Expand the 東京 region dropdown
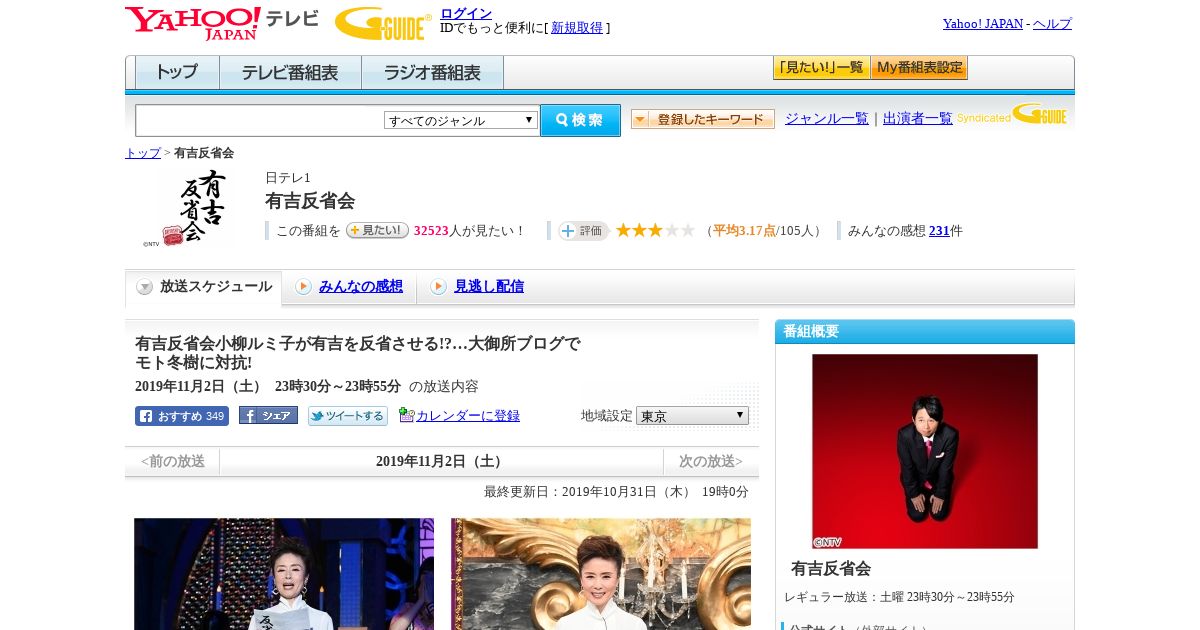 pyautogui.click(x=692, y=415)
